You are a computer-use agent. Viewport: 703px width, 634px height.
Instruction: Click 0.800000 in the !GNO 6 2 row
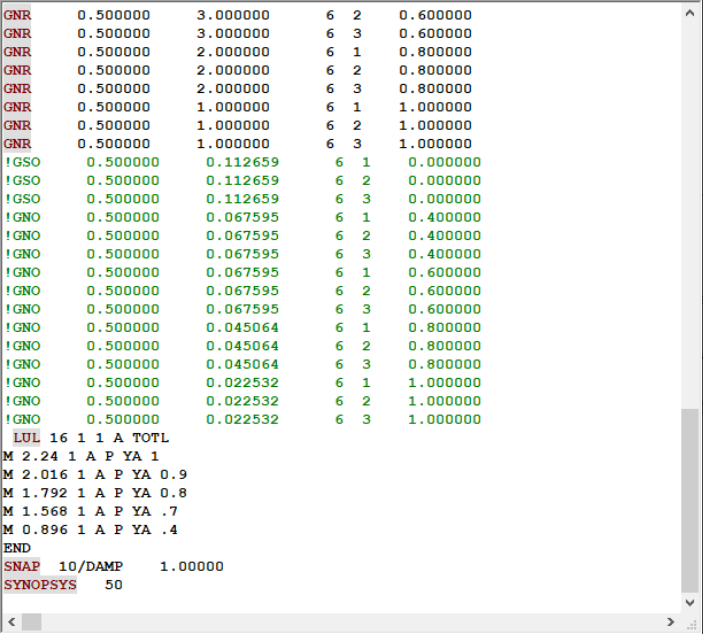pyautogui.click(x=445, y=346)
